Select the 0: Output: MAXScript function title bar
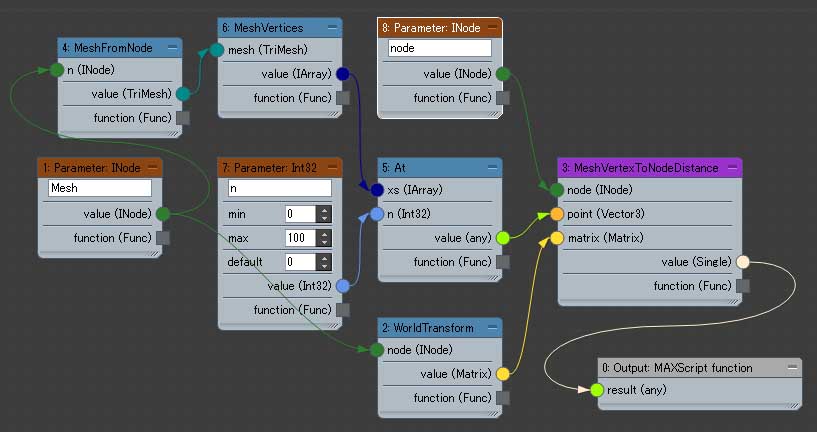The width and height of the screenshot is (817, 432). tap(700, 368)
